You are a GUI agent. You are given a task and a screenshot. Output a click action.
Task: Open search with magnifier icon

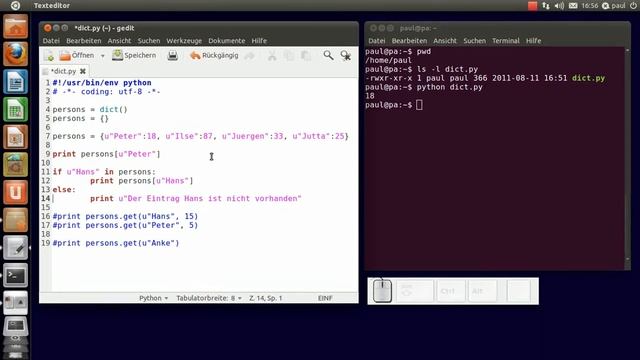(x=328, y=55)
